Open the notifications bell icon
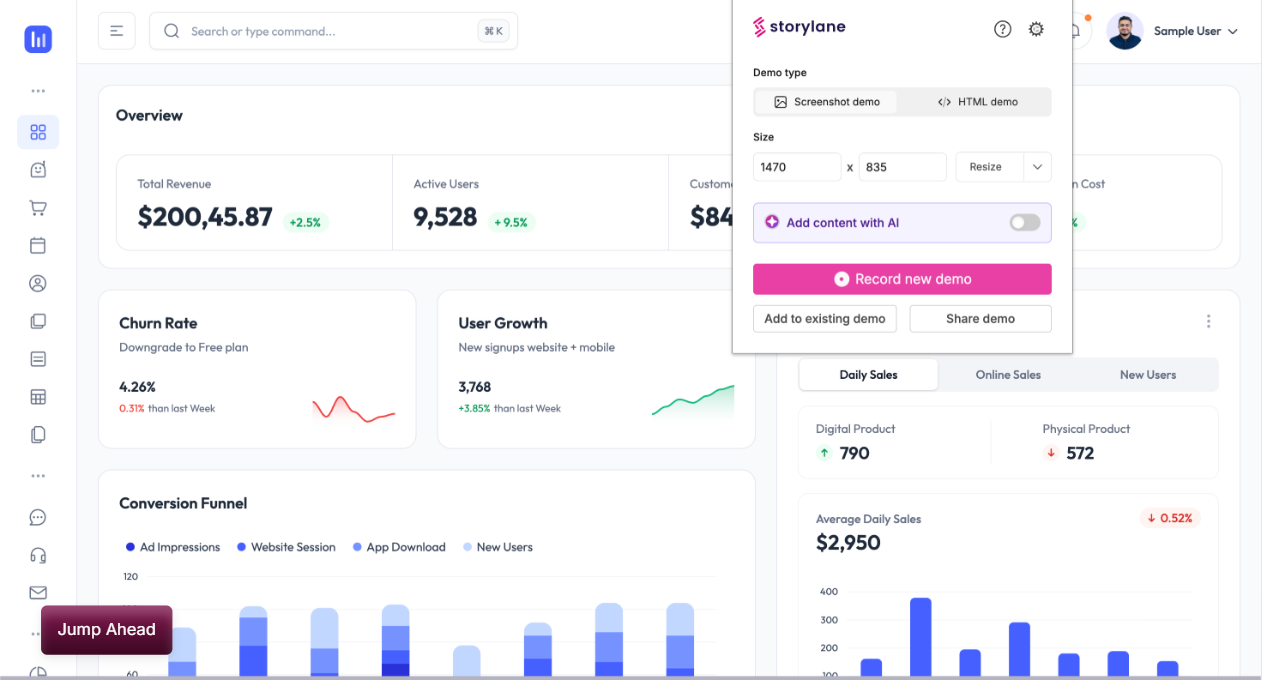 (x=1077, y=31)
